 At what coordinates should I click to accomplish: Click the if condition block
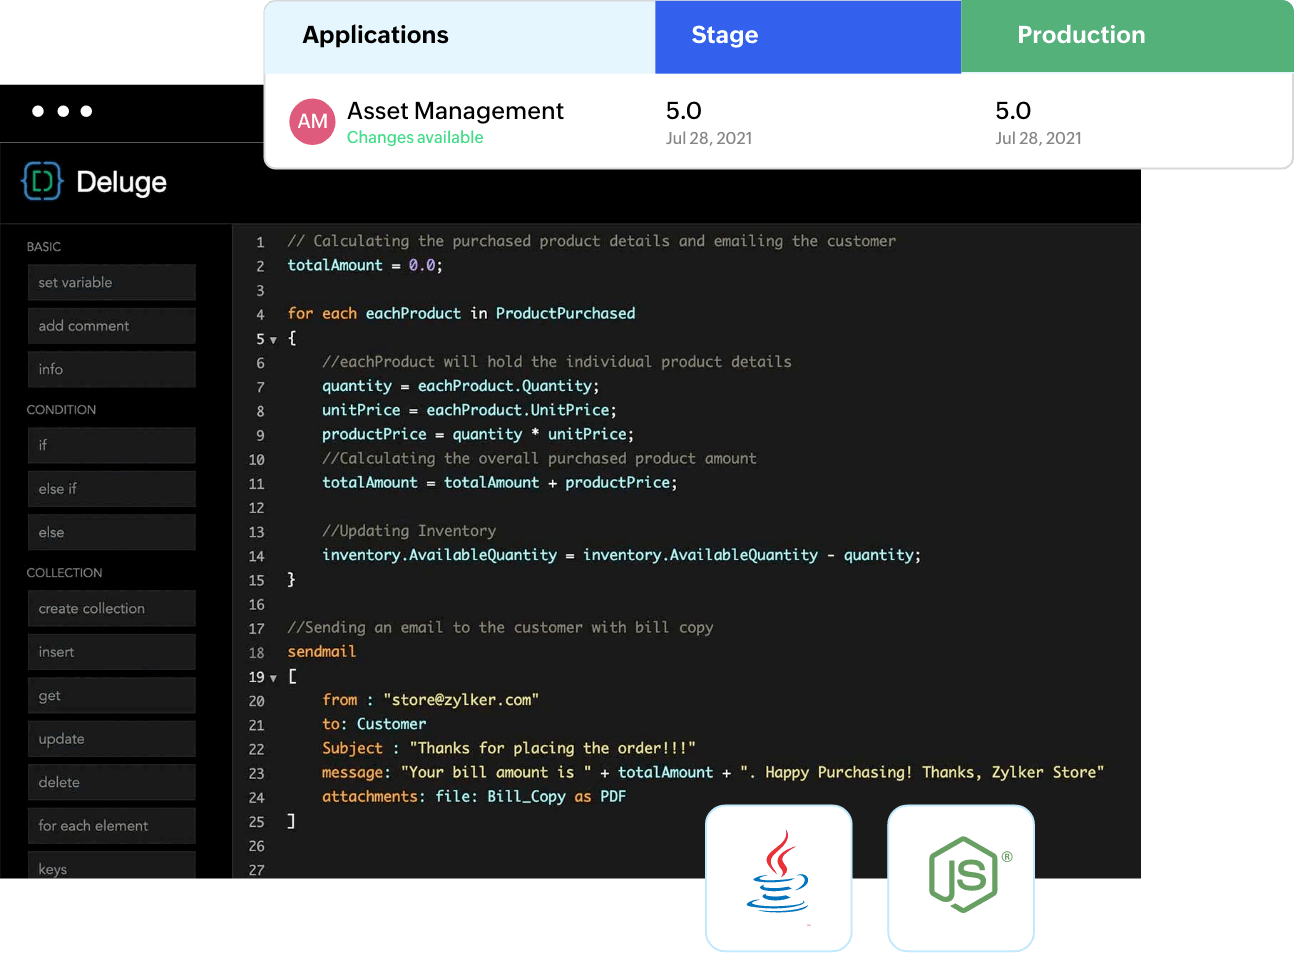tap(112, 445)
